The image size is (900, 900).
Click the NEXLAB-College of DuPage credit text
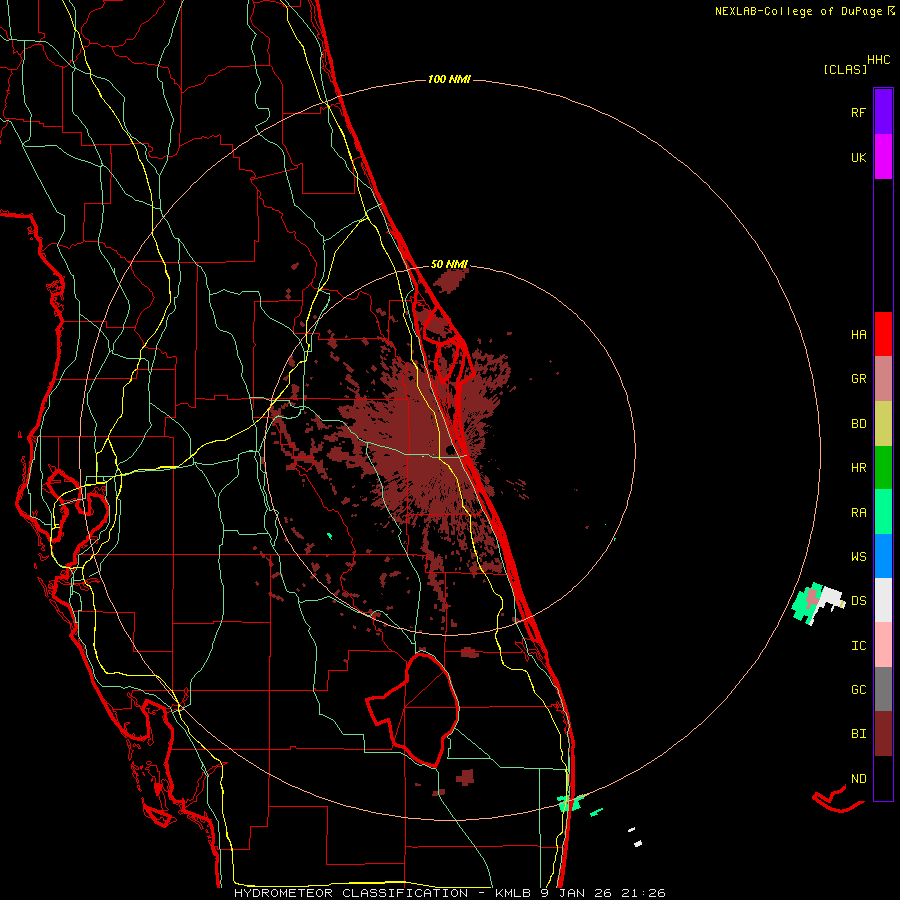(x=800, y=11)
